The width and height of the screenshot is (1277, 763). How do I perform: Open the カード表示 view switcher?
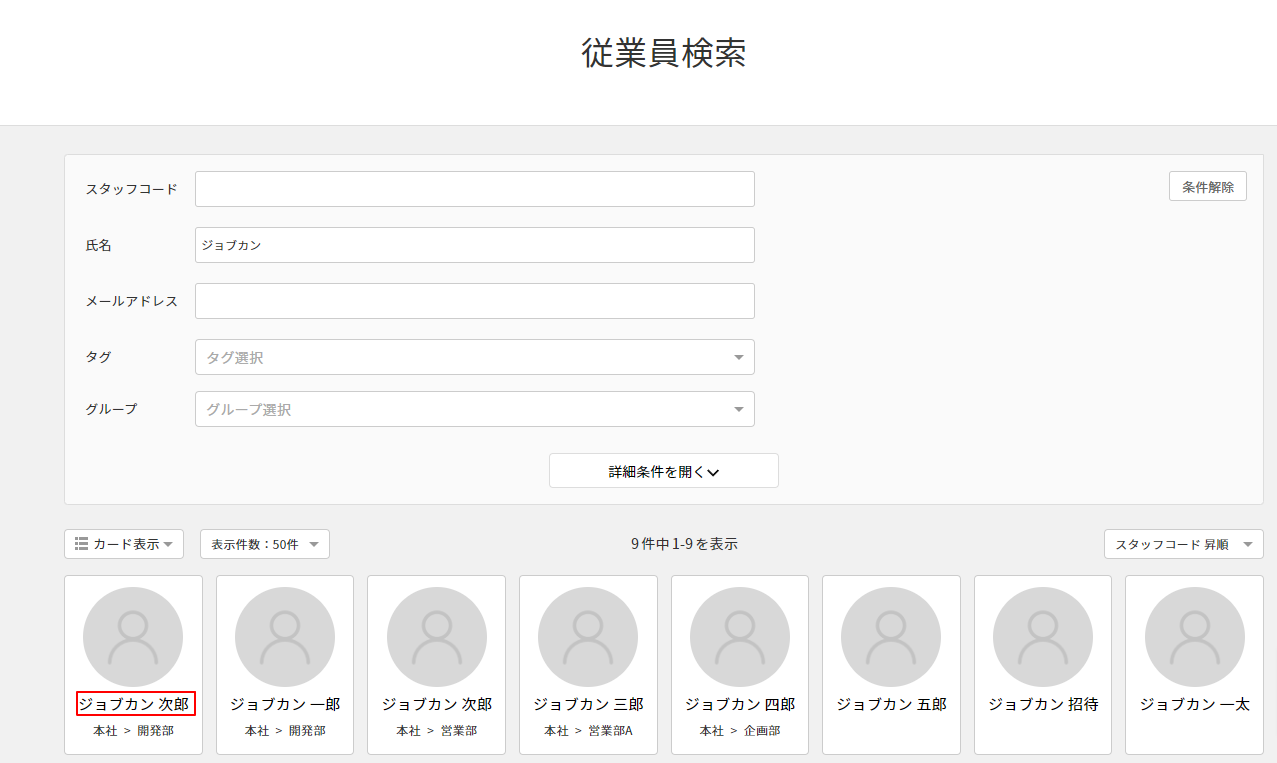point(124,544)
